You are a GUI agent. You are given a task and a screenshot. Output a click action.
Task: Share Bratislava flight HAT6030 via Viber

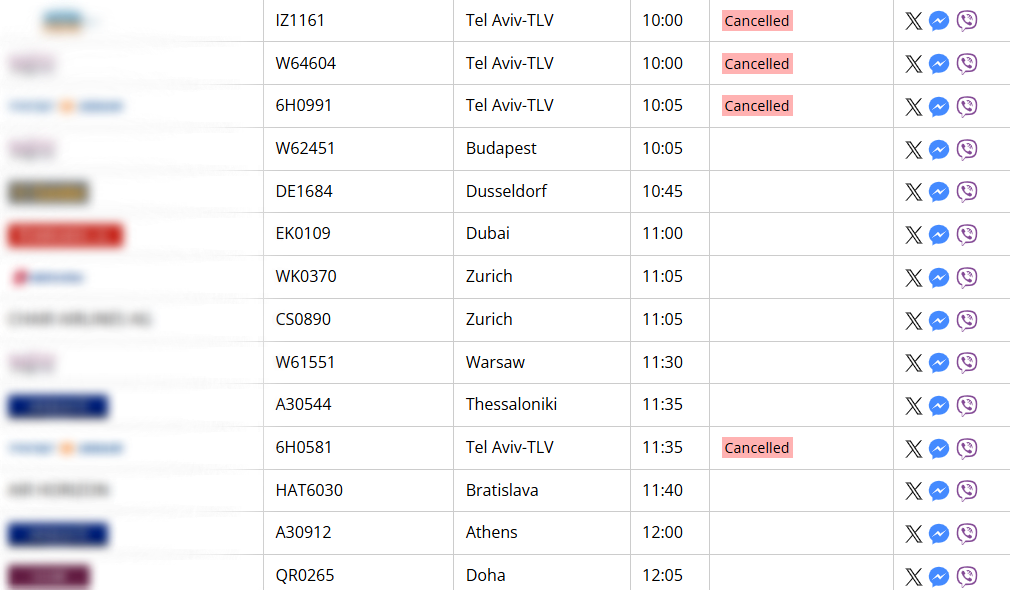point(967,491)
